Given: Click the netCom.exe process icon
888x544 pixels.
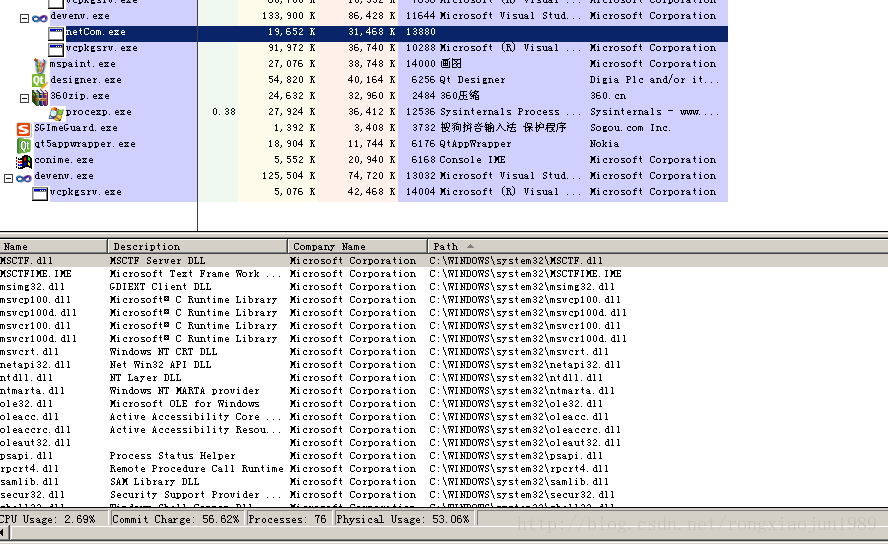Looking at the screenshot, I should click(56, 33).
